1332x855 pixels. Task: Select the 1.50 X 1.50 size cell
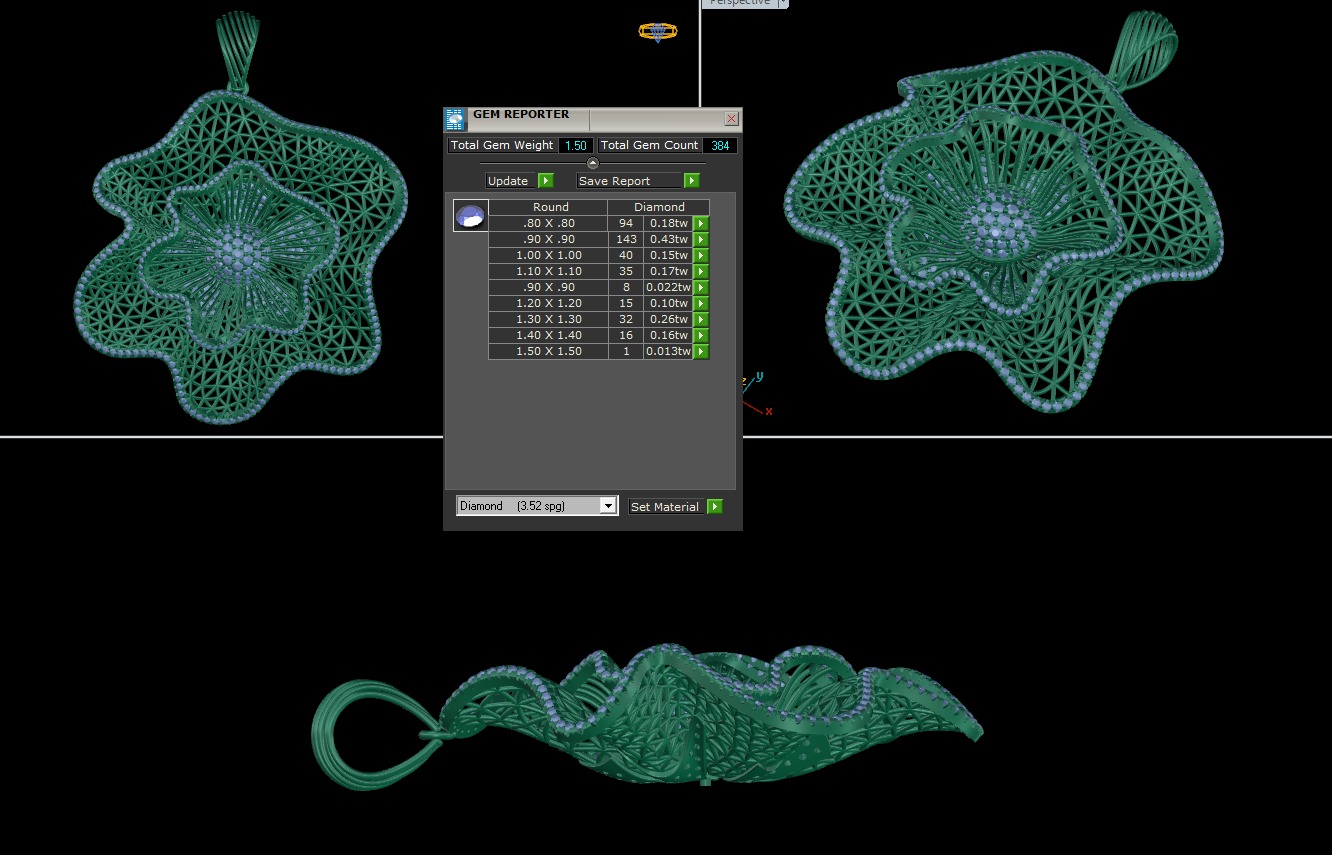pyautogui.click(x=548, y=351)
